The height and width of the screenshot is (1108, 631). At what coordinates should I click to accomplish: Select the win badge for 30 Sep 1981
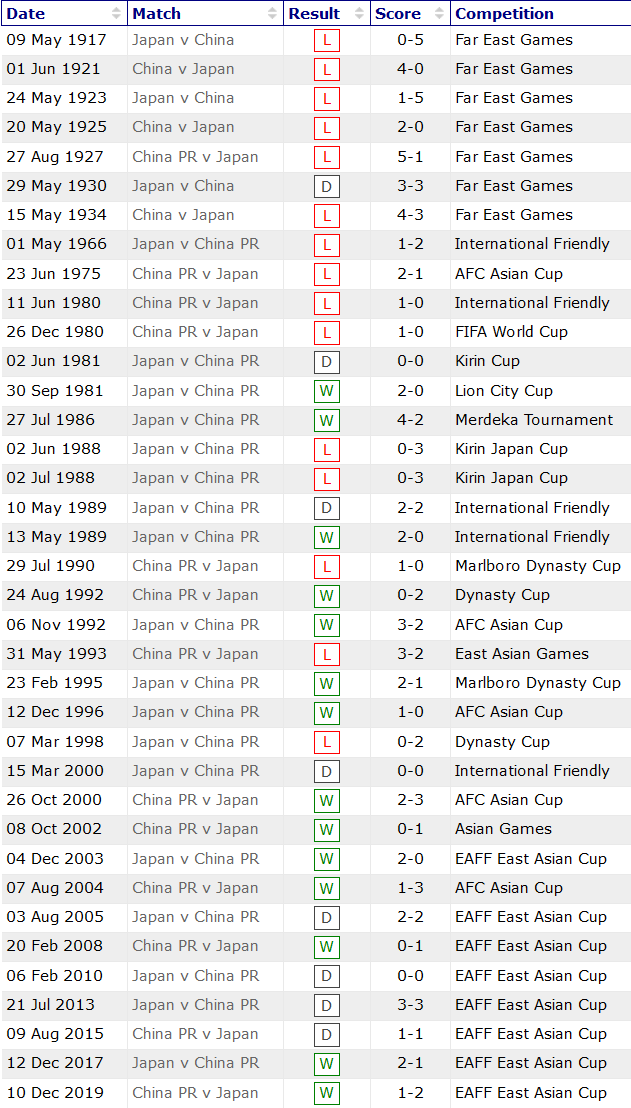(x=326, y=392)
